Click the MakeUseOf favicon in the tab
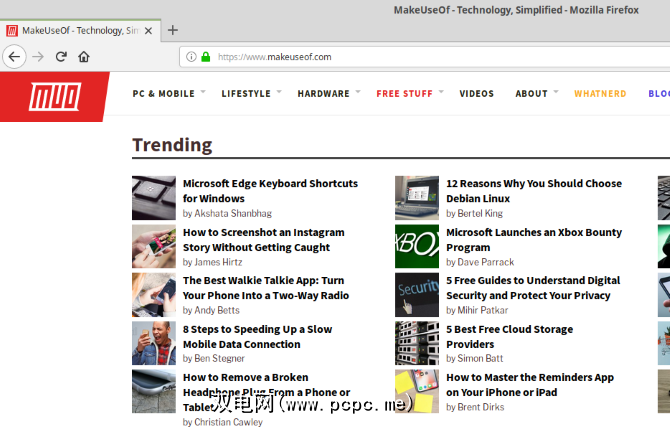Viewport: 670px width, 427px height. 12,31
